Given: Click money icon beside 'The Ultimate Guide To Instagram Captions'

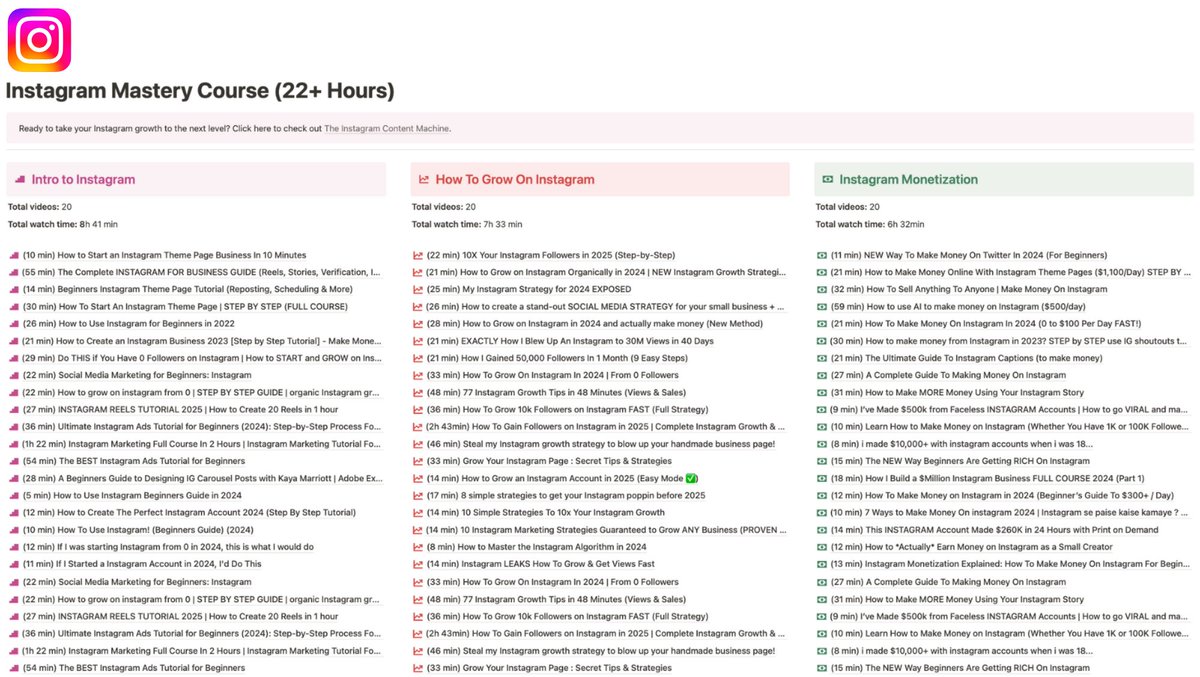Looking at the screenshot, I should click(x=822, y=358).
